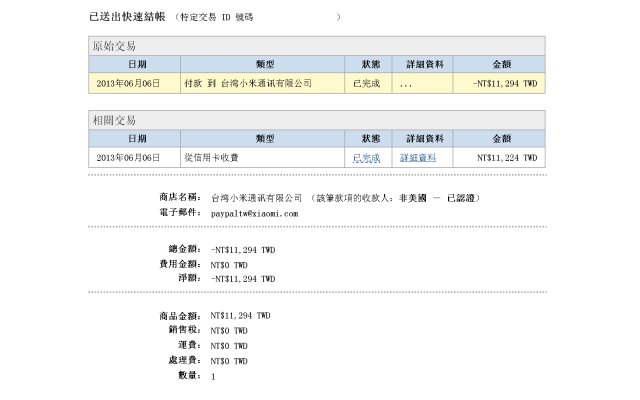
Task: Click 類型 column header in 相關交易 table
Action: (x=262, y=139)
